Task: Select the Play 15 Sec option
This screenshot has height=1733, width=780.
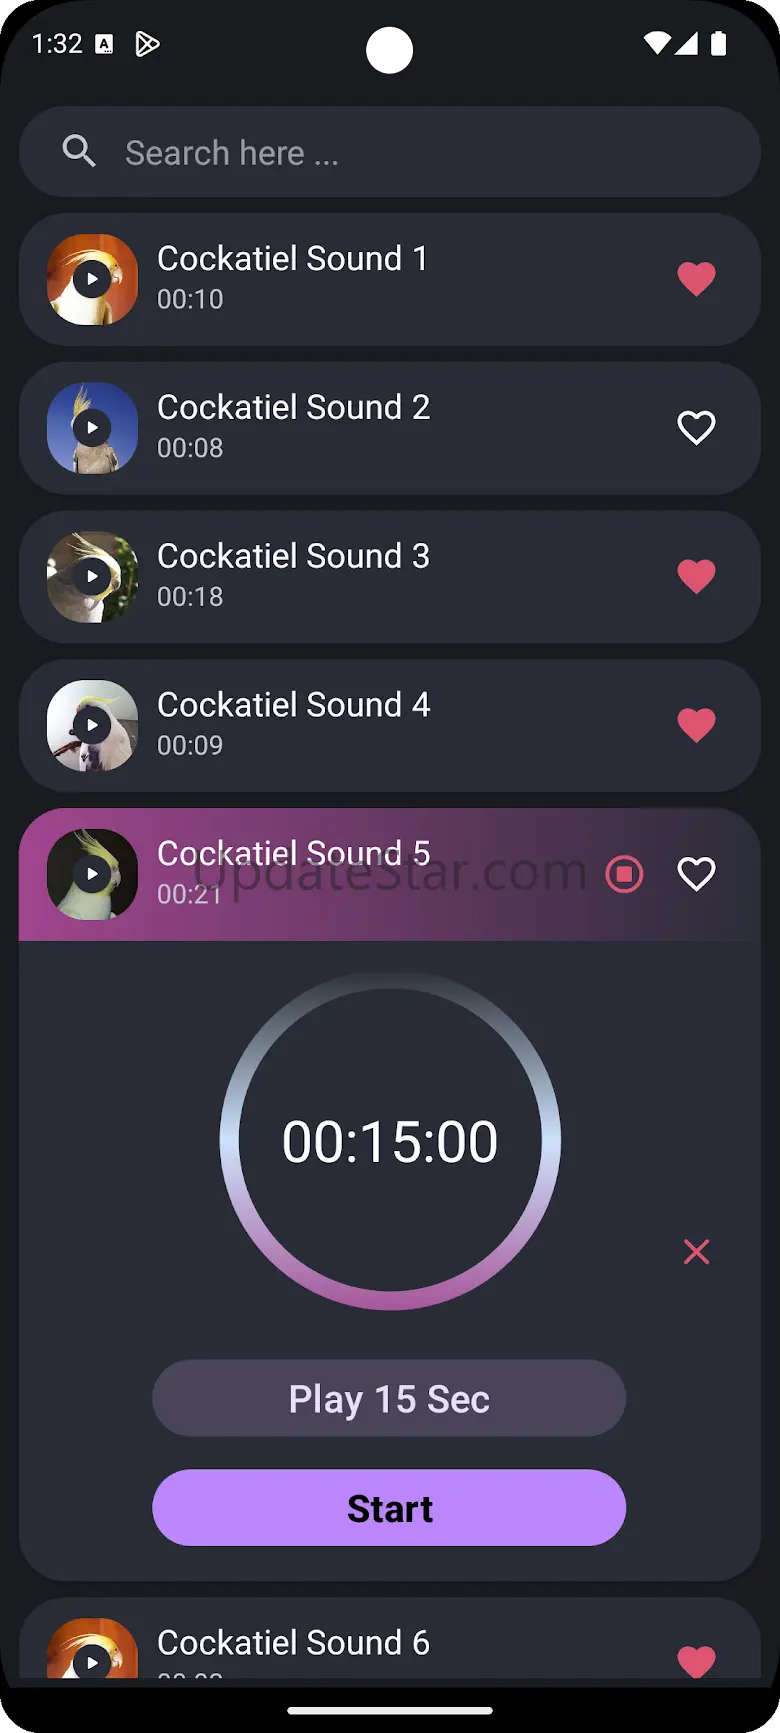Action: click(389, 1398)
